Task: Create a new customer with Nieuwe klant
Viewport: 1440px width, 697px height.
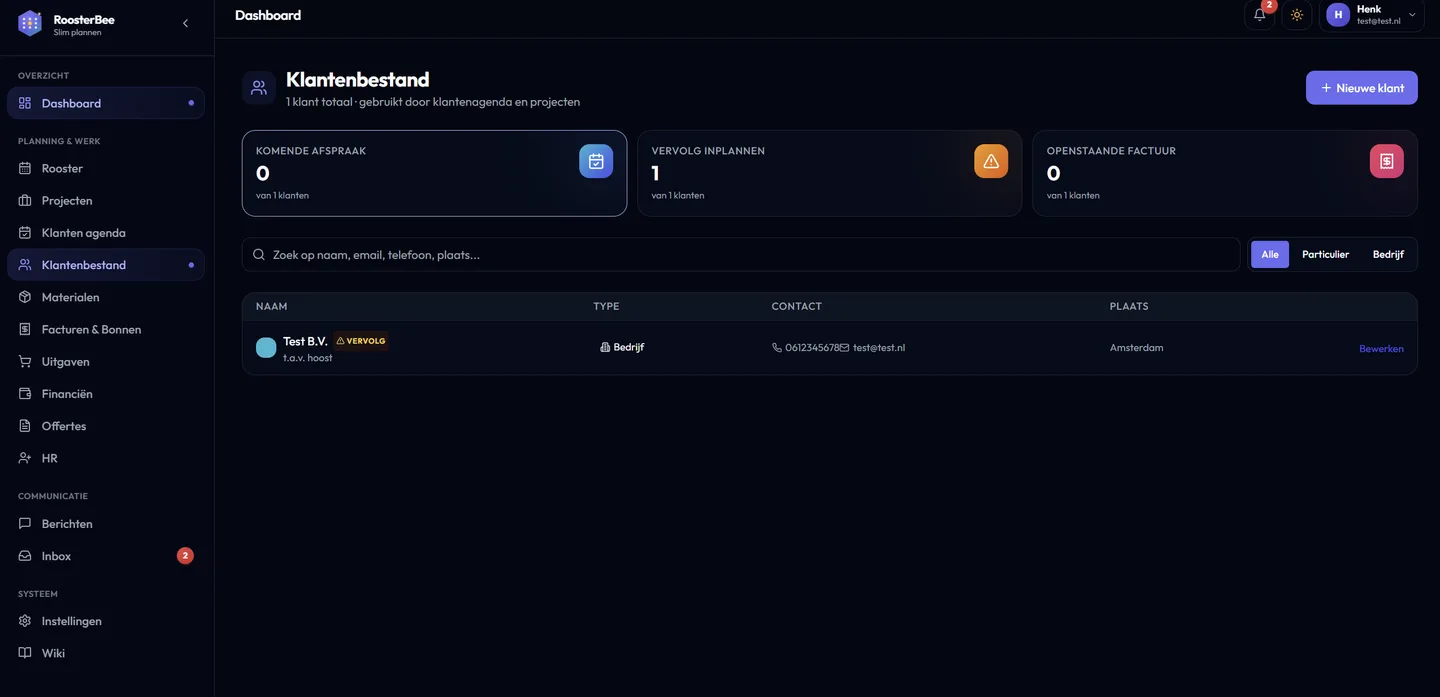Action: pyautogui.click(x=1362, y=88)
